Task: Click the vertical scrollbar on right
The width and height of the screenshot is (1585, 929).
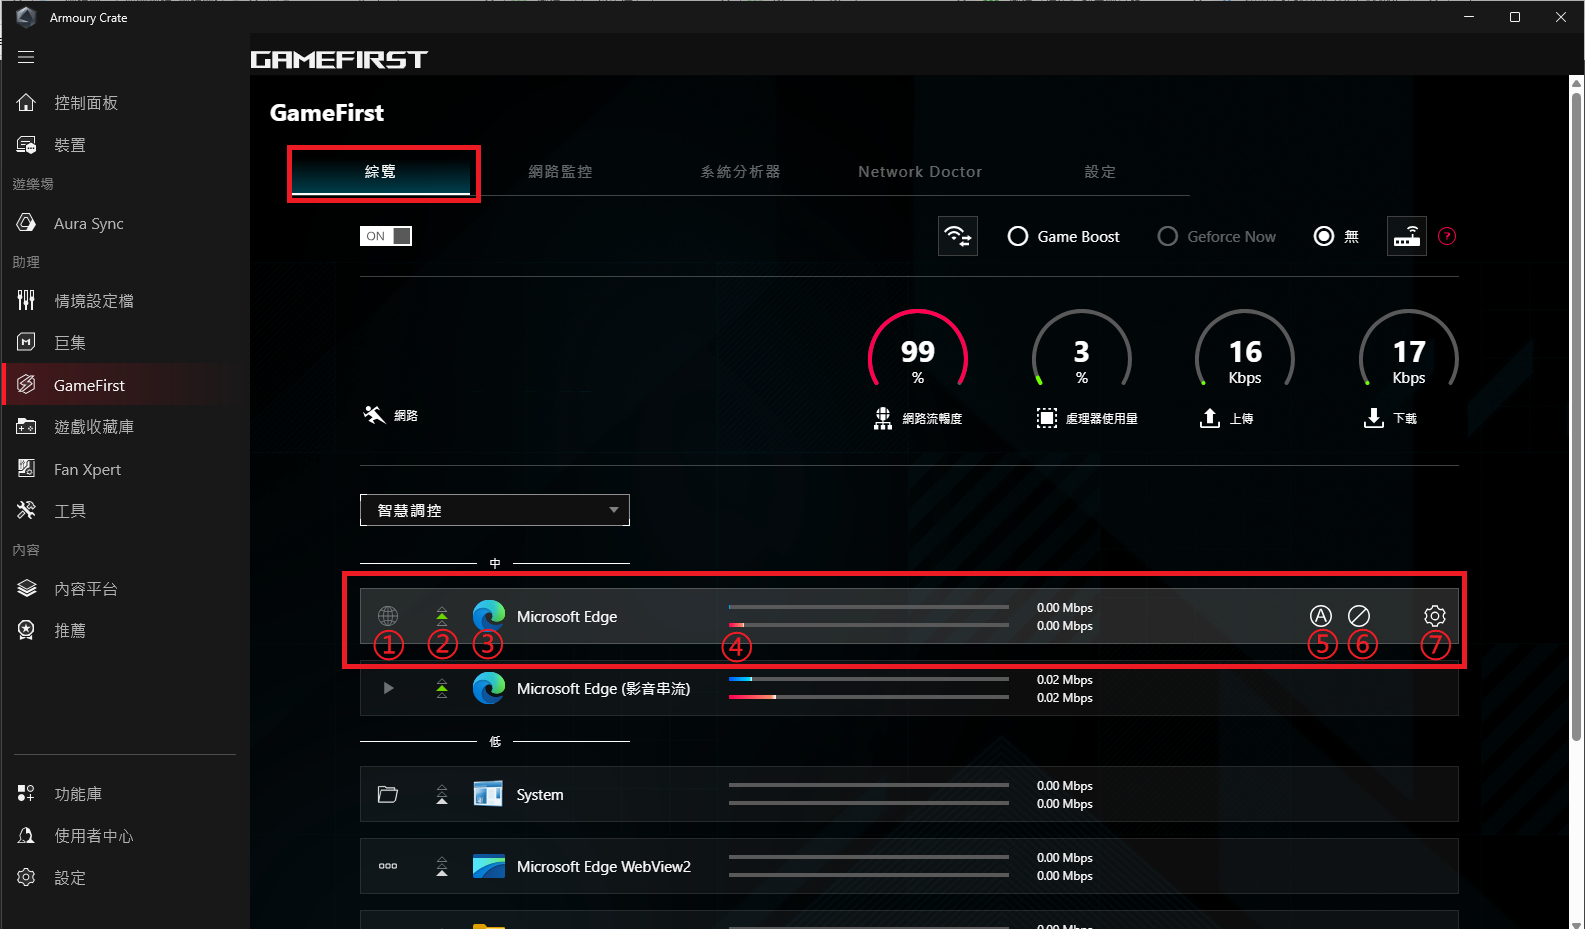Action: click(1576, 417)
